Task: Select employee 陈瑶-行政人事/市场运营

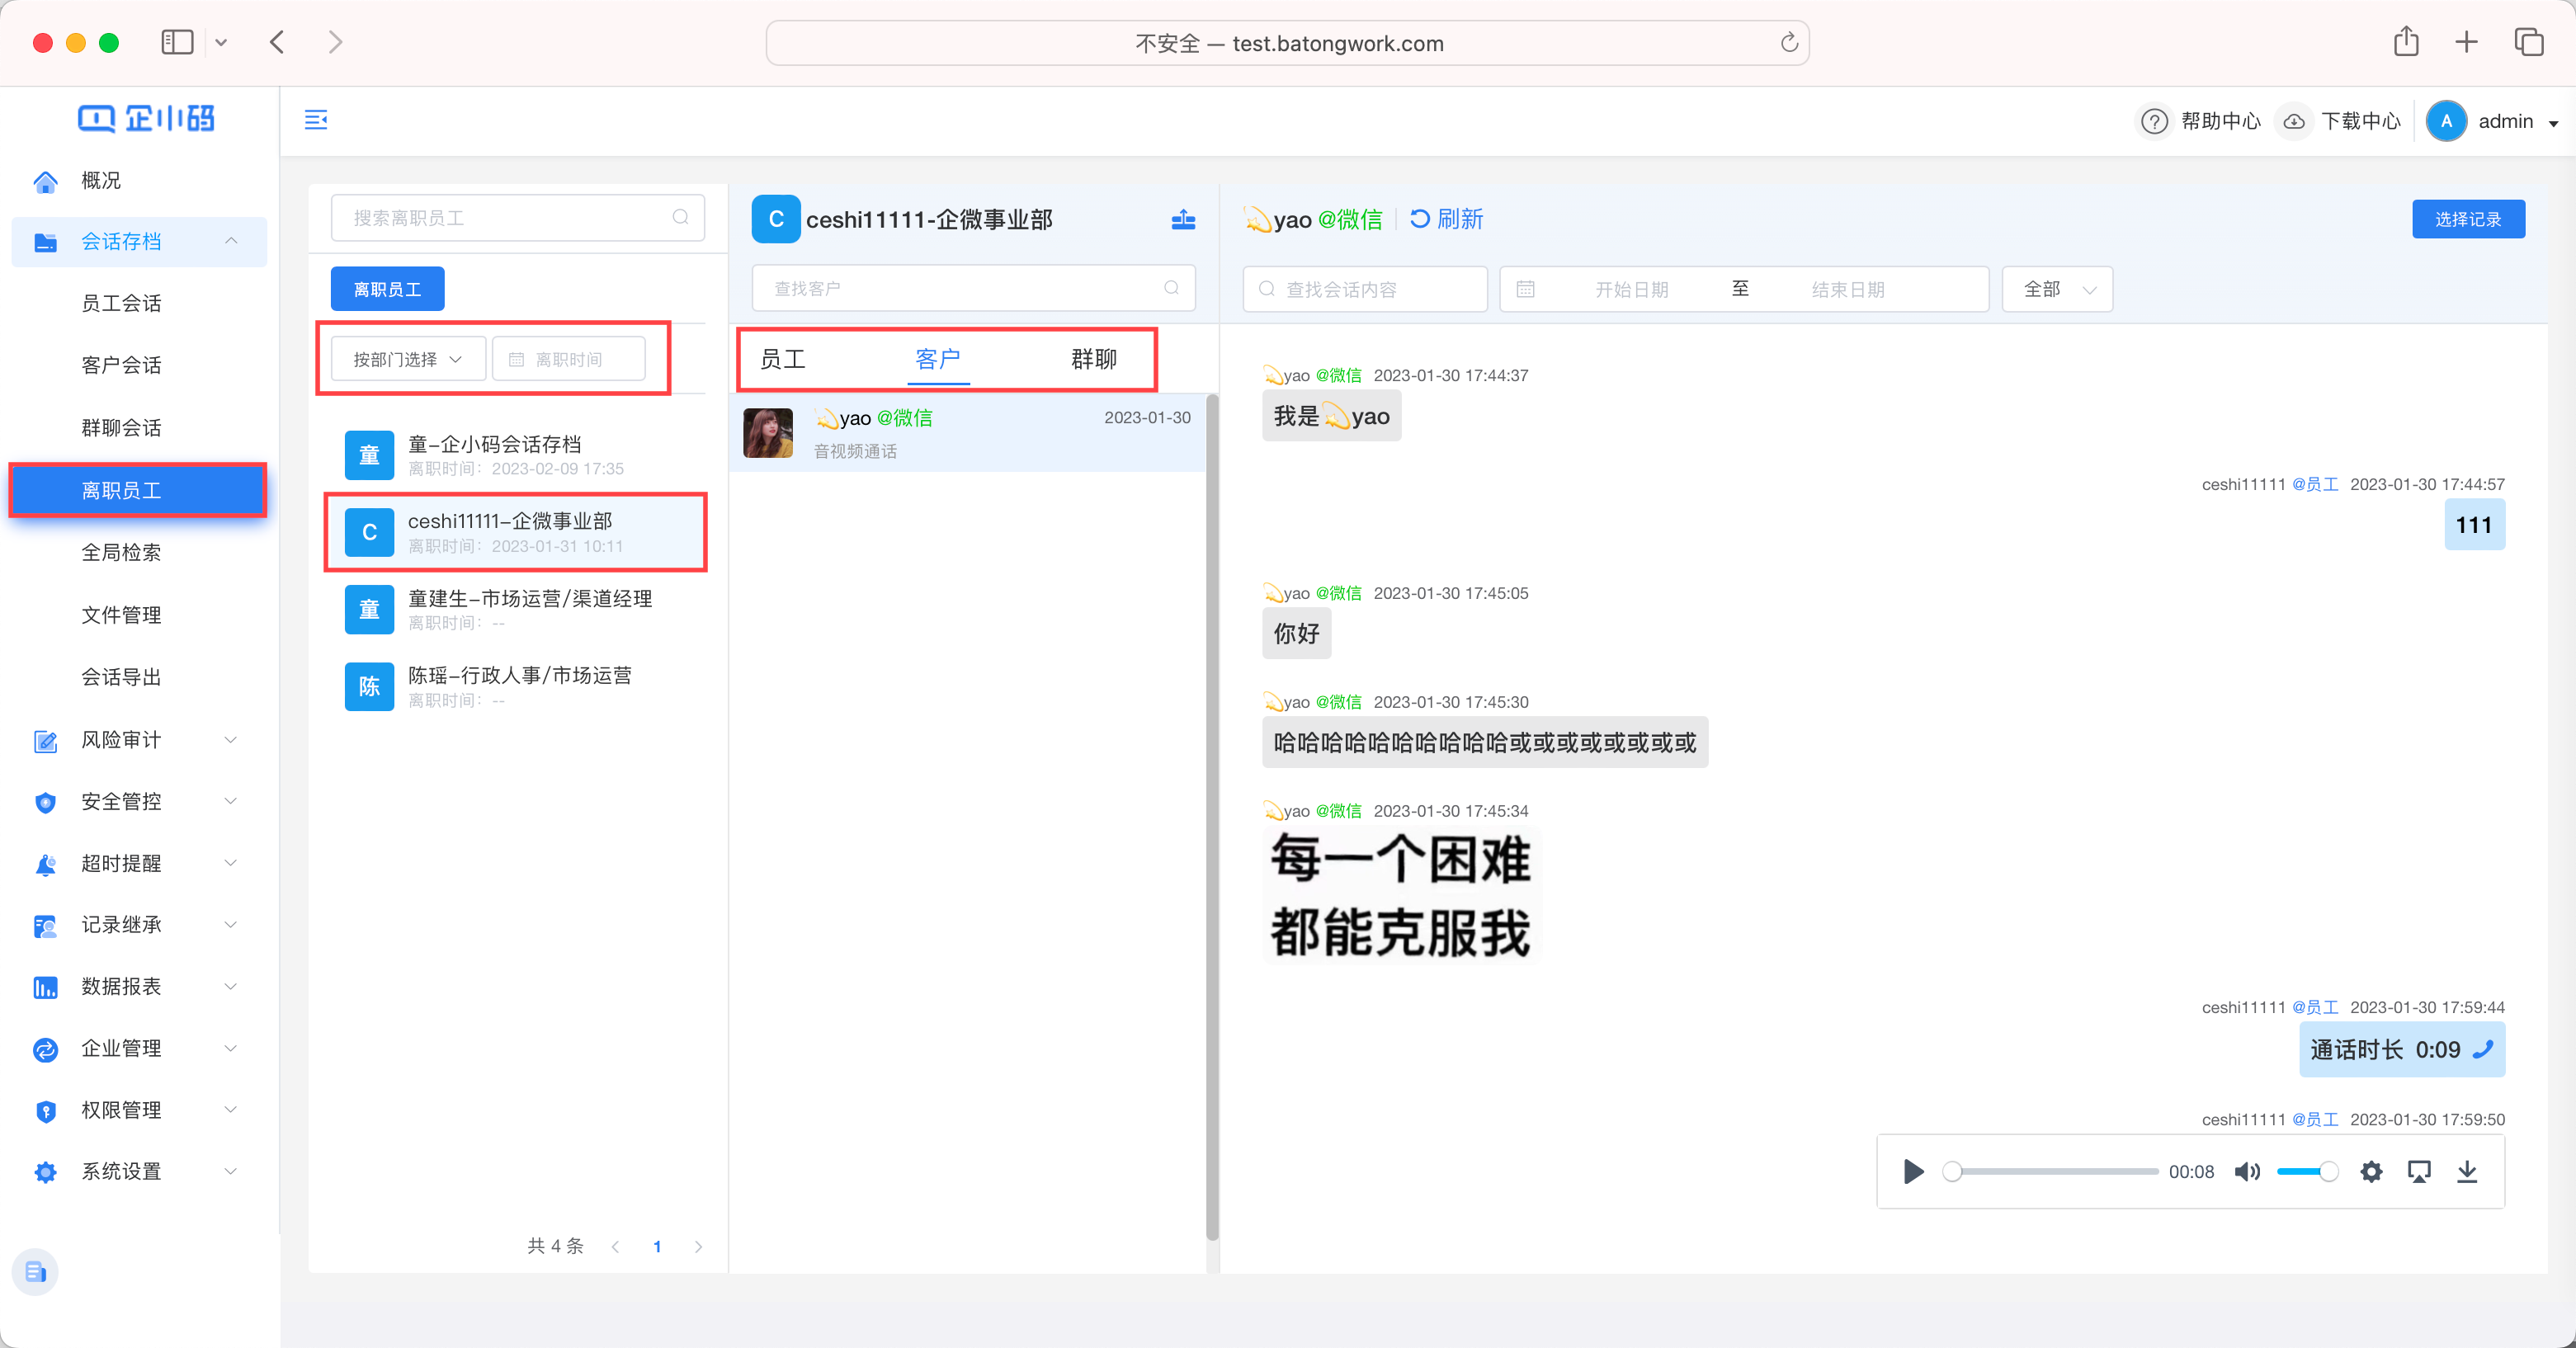Action: (x=517, y=687)
